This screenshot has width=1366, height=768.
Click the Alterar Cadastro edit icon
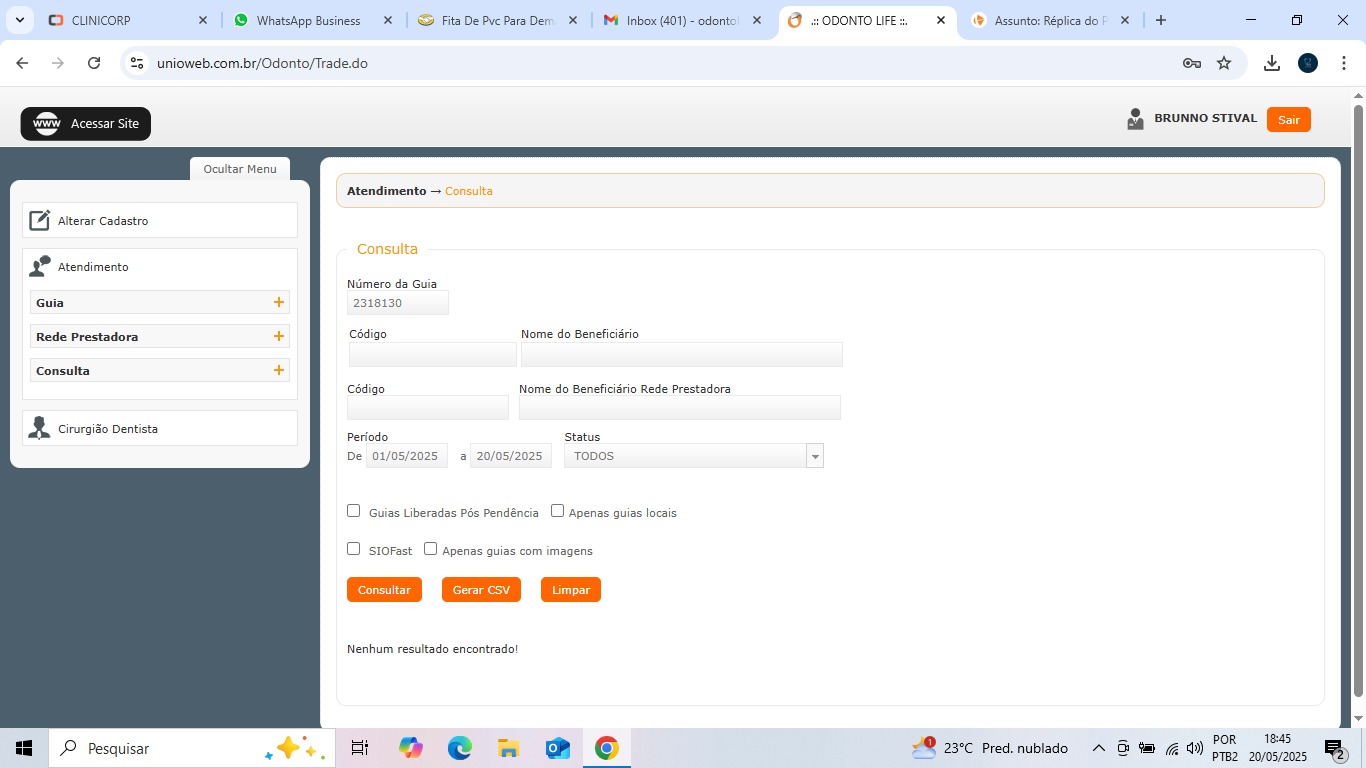click(39, 221)
